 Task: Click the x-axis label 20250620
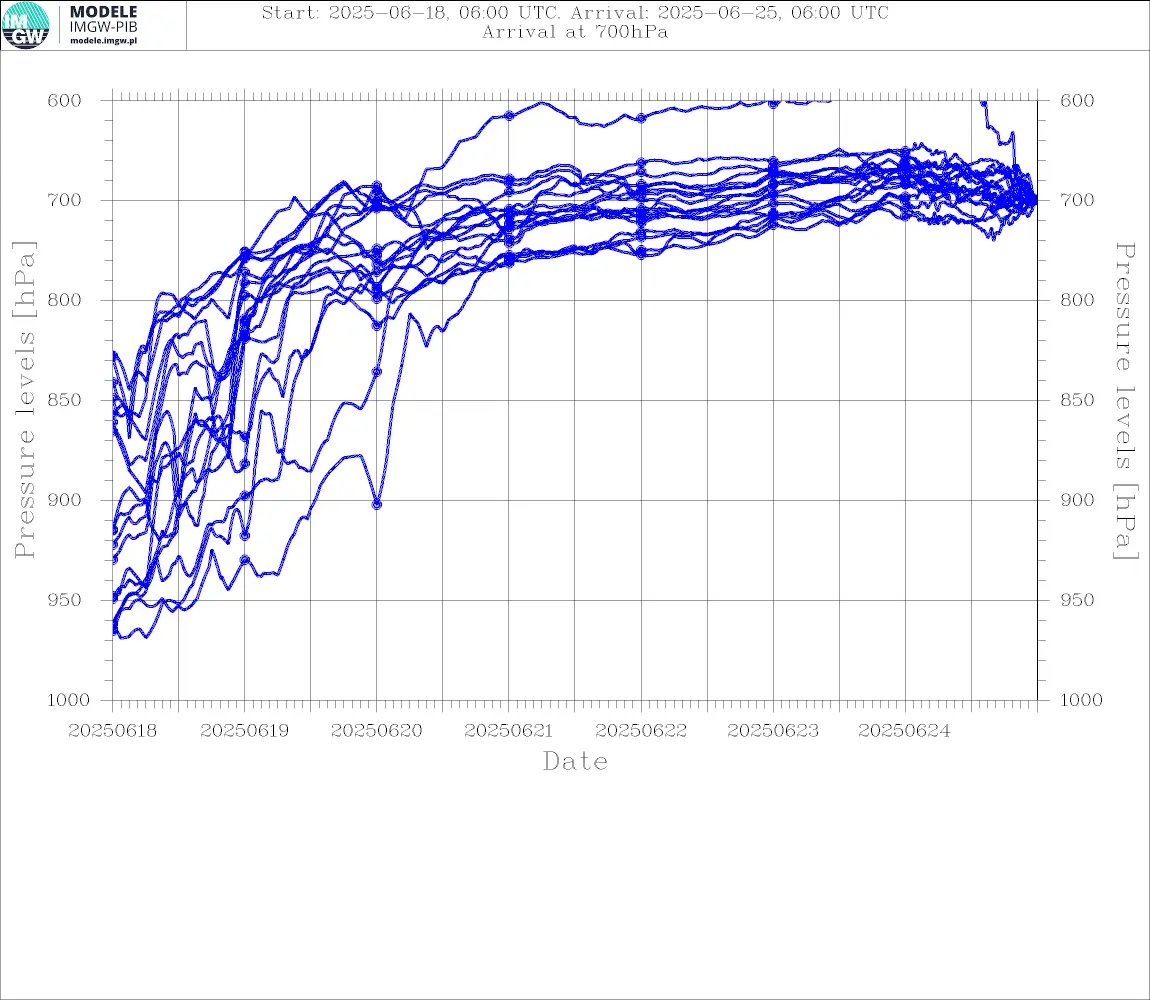pyautogui.click(x=376, y=731)
